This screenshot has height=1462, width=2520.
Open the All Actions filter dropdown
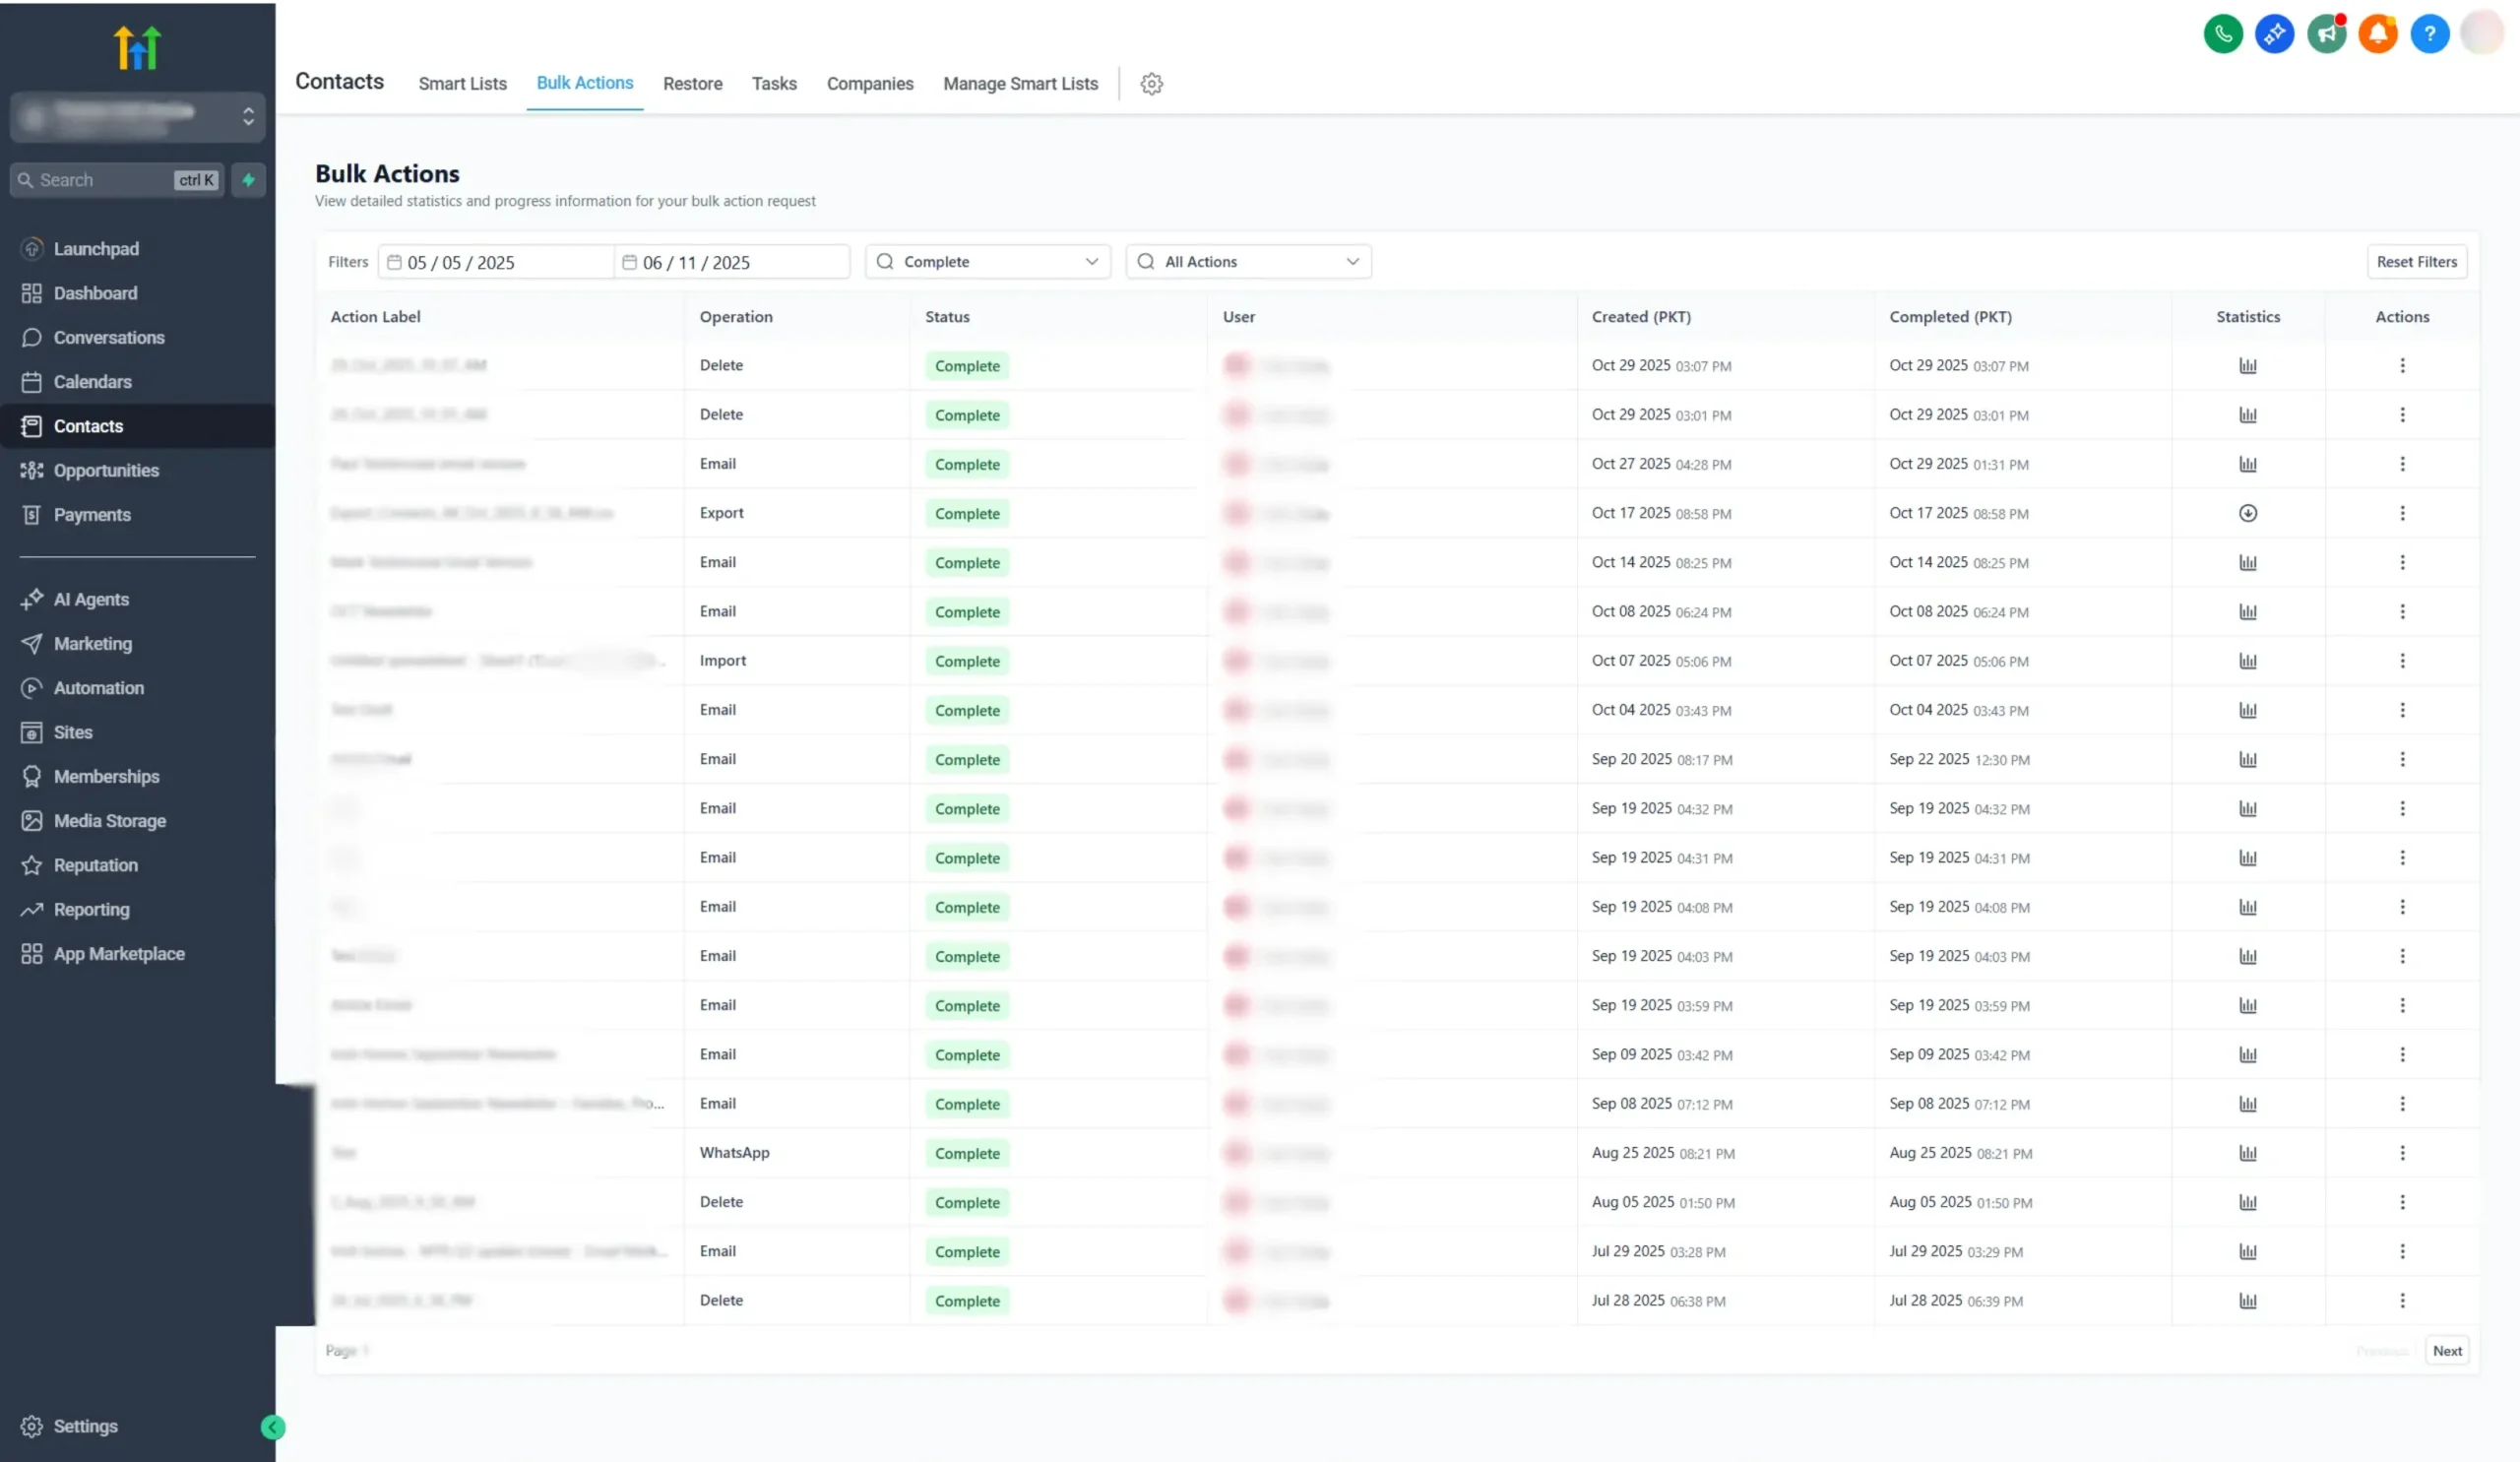coord(1247,262)
